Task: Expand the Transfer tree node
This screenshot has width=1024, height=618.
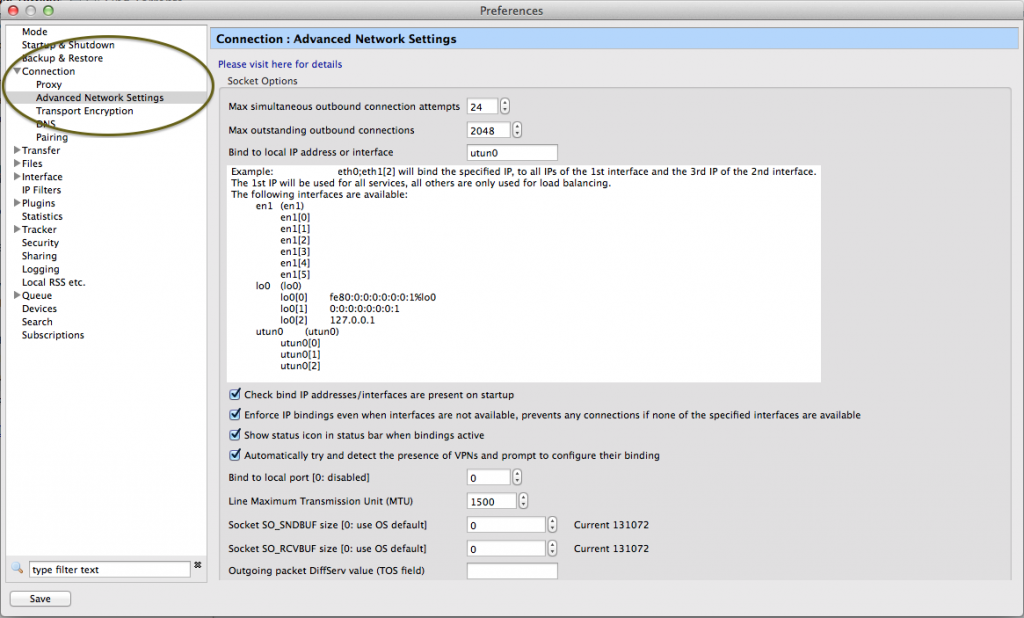Action: 17,150
